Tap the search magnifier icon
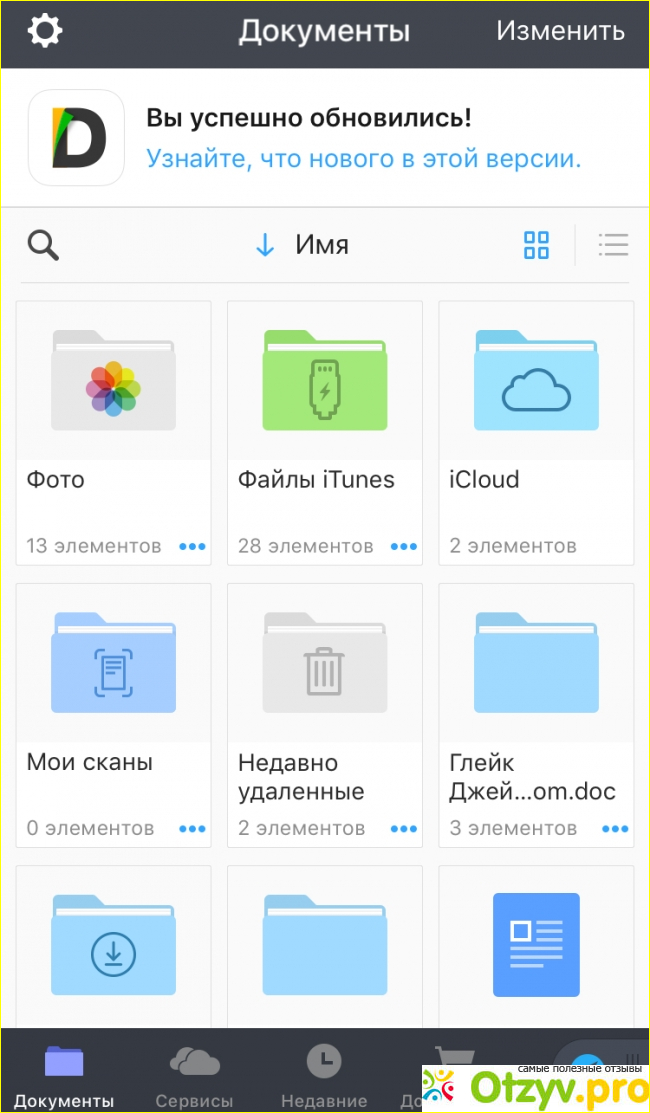 coord(43,245)
